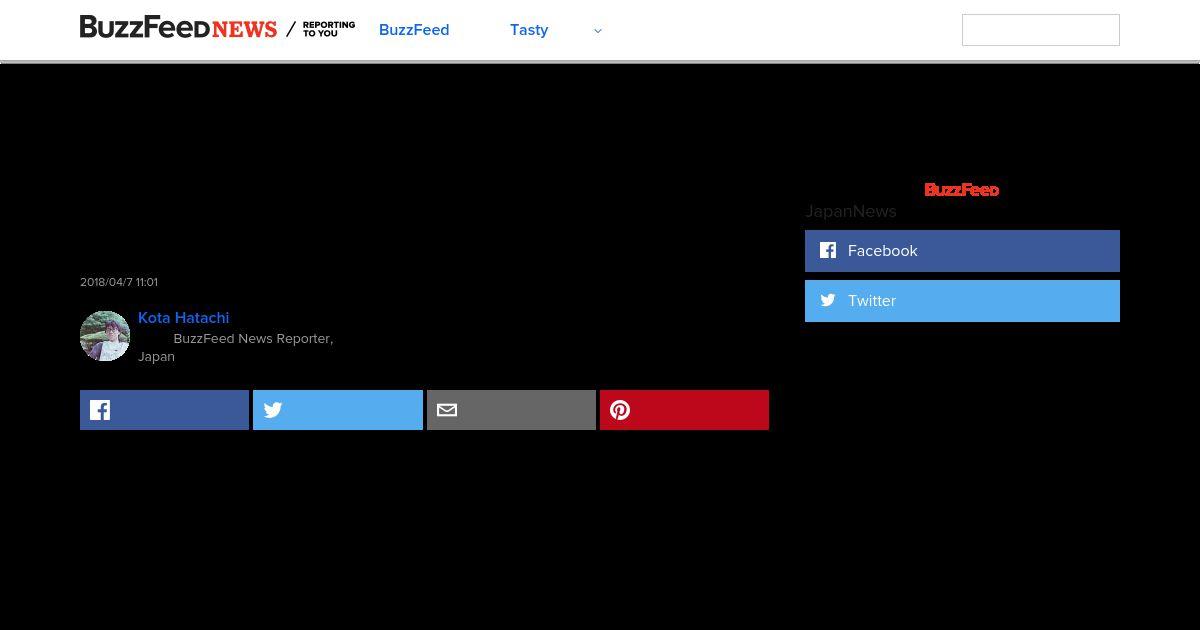Click the JapanNews sidebar text

pyautogui.click(x=851, y=211)
